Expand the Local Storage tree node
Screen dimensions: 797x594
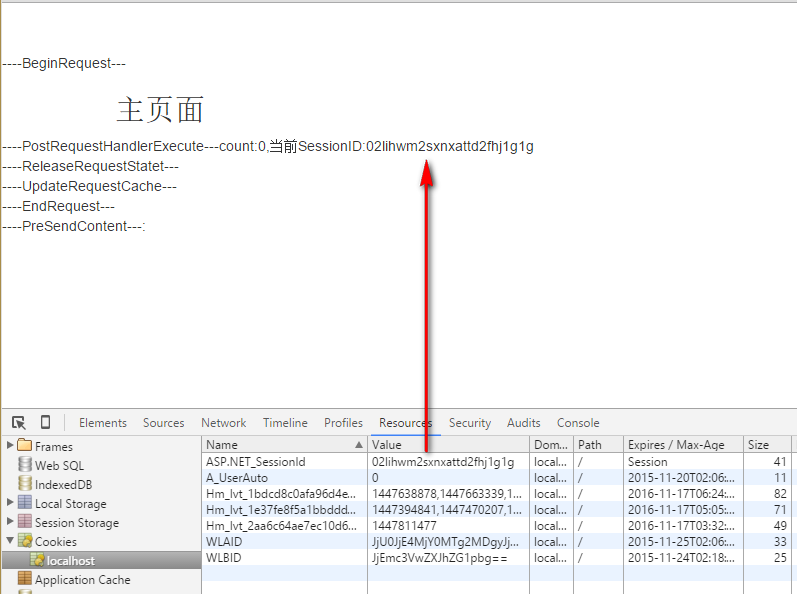[x=10, y=503]
